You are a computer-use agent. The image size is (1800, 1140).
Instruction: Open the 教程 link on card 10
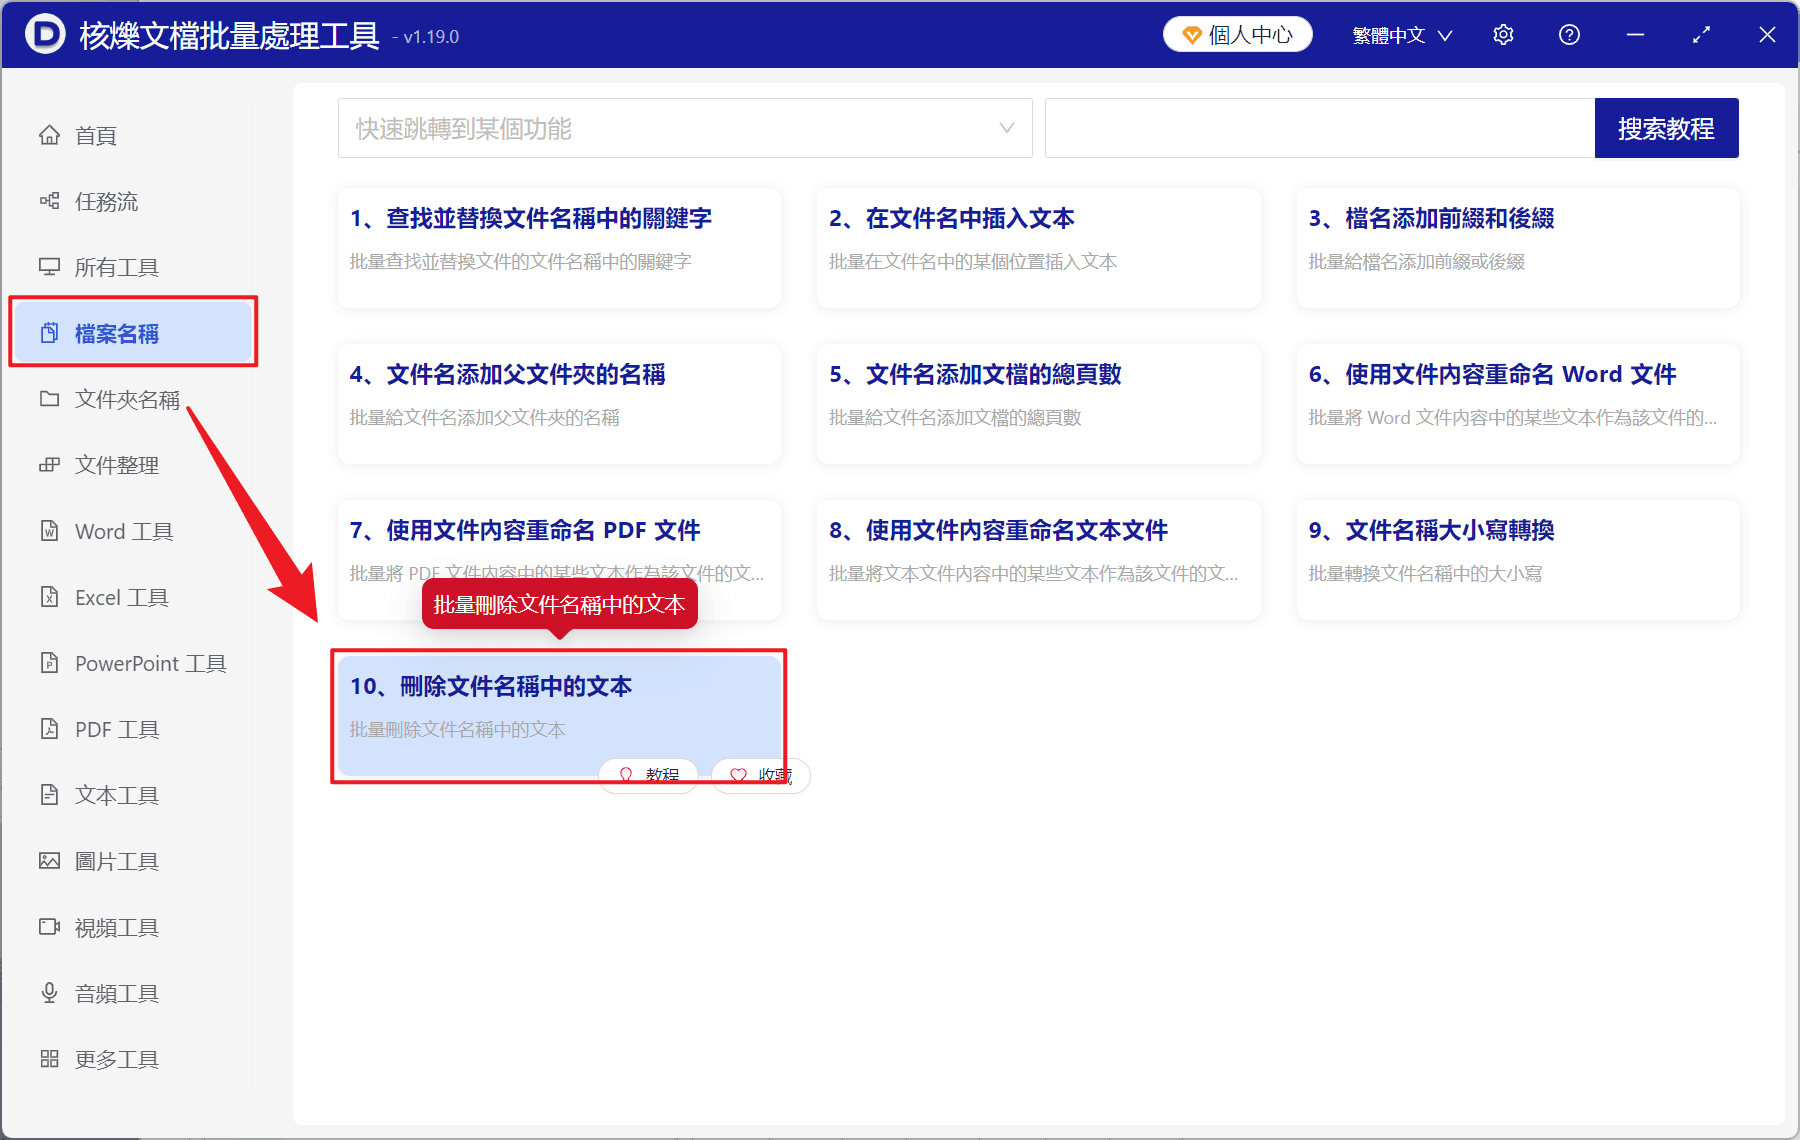[648, 775]
